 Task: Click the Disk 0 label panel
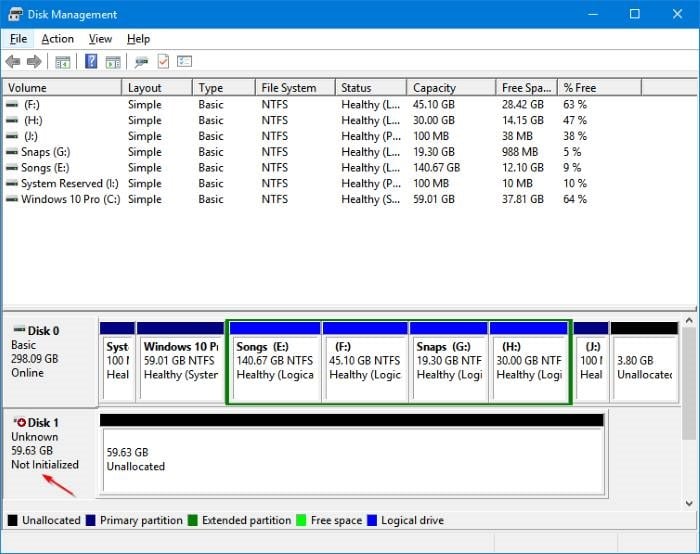point(50,361)
